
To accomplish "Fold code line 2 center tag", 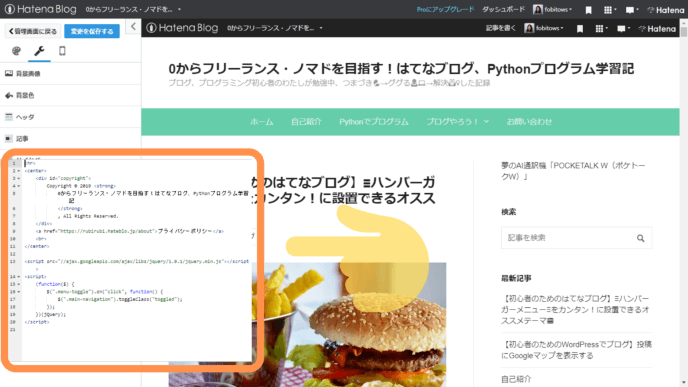I will point(18,171).
